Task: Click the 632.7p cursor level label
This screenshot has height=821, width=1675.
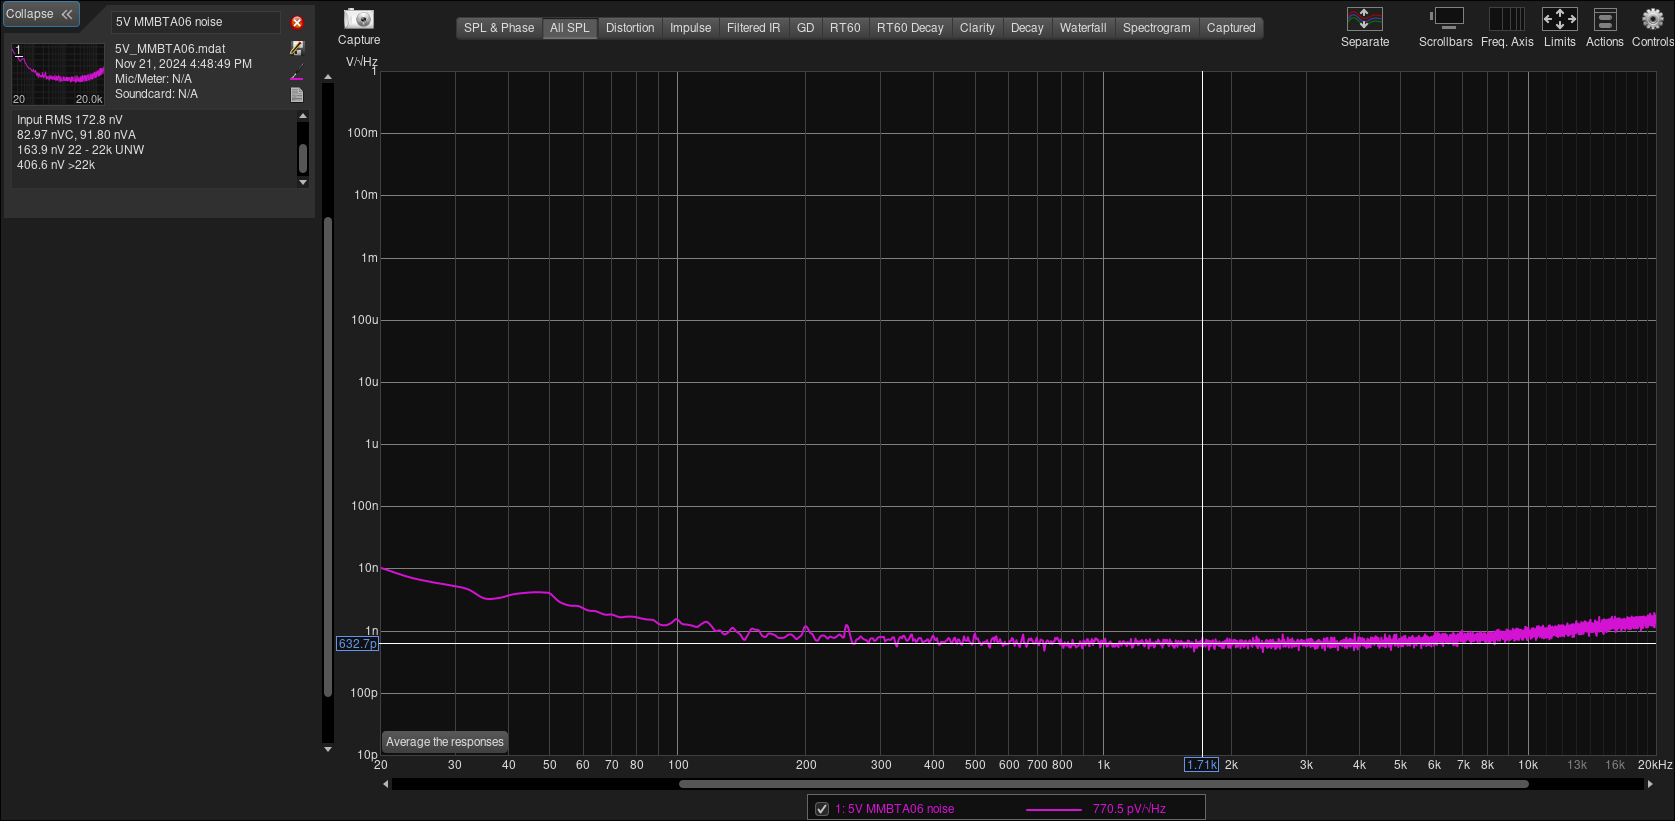Action: click(x=357, y=644)
